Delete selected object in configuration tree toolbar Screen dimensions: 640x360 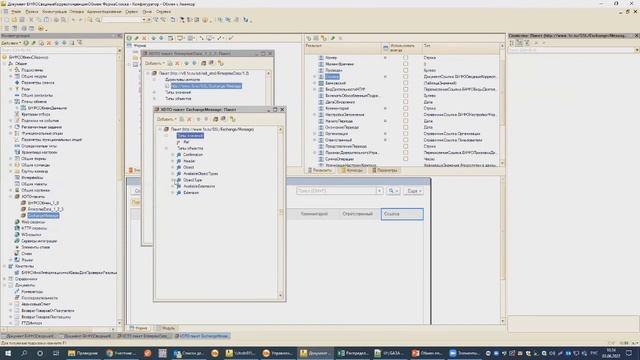[x=49, y=43]
